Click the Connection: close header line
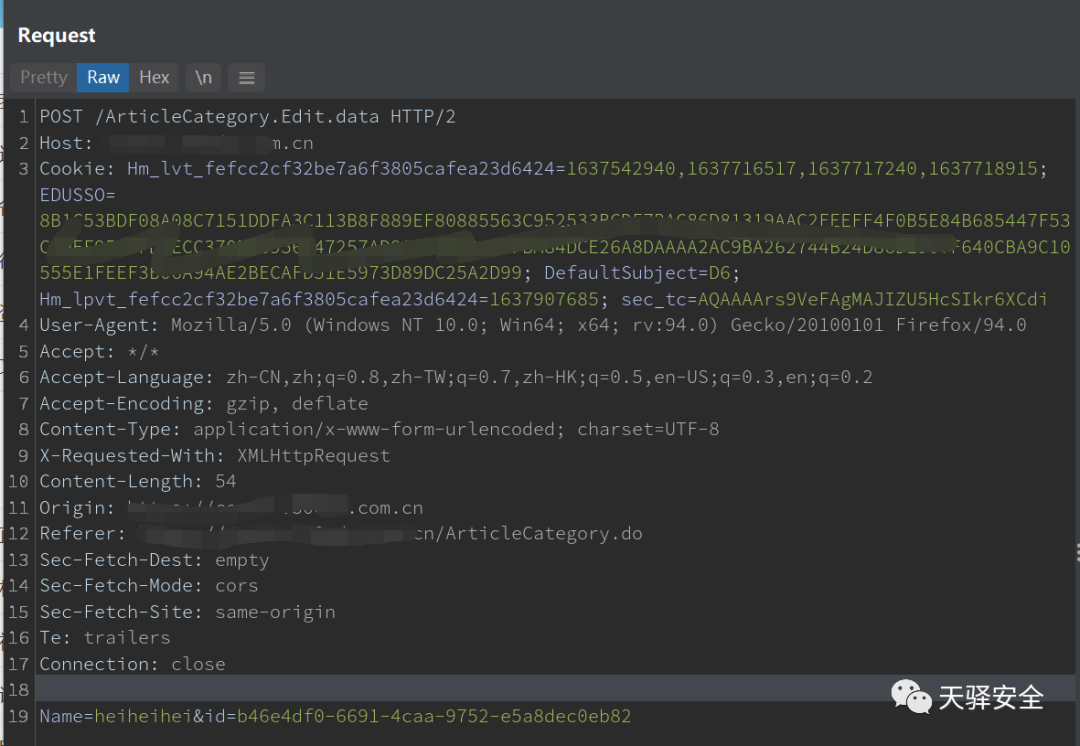 click(132, 664)
